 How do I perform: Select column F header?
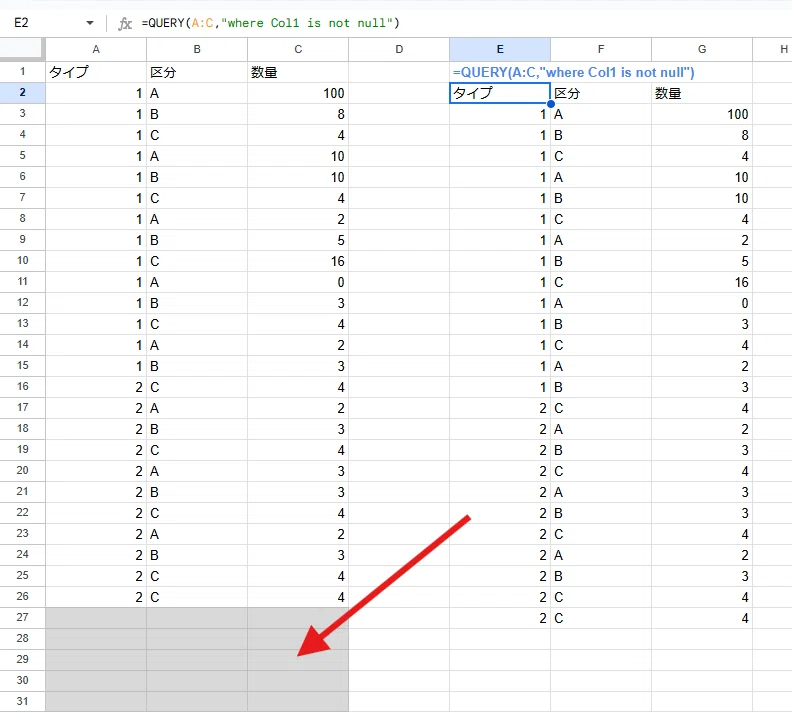(x=601, y=49)
